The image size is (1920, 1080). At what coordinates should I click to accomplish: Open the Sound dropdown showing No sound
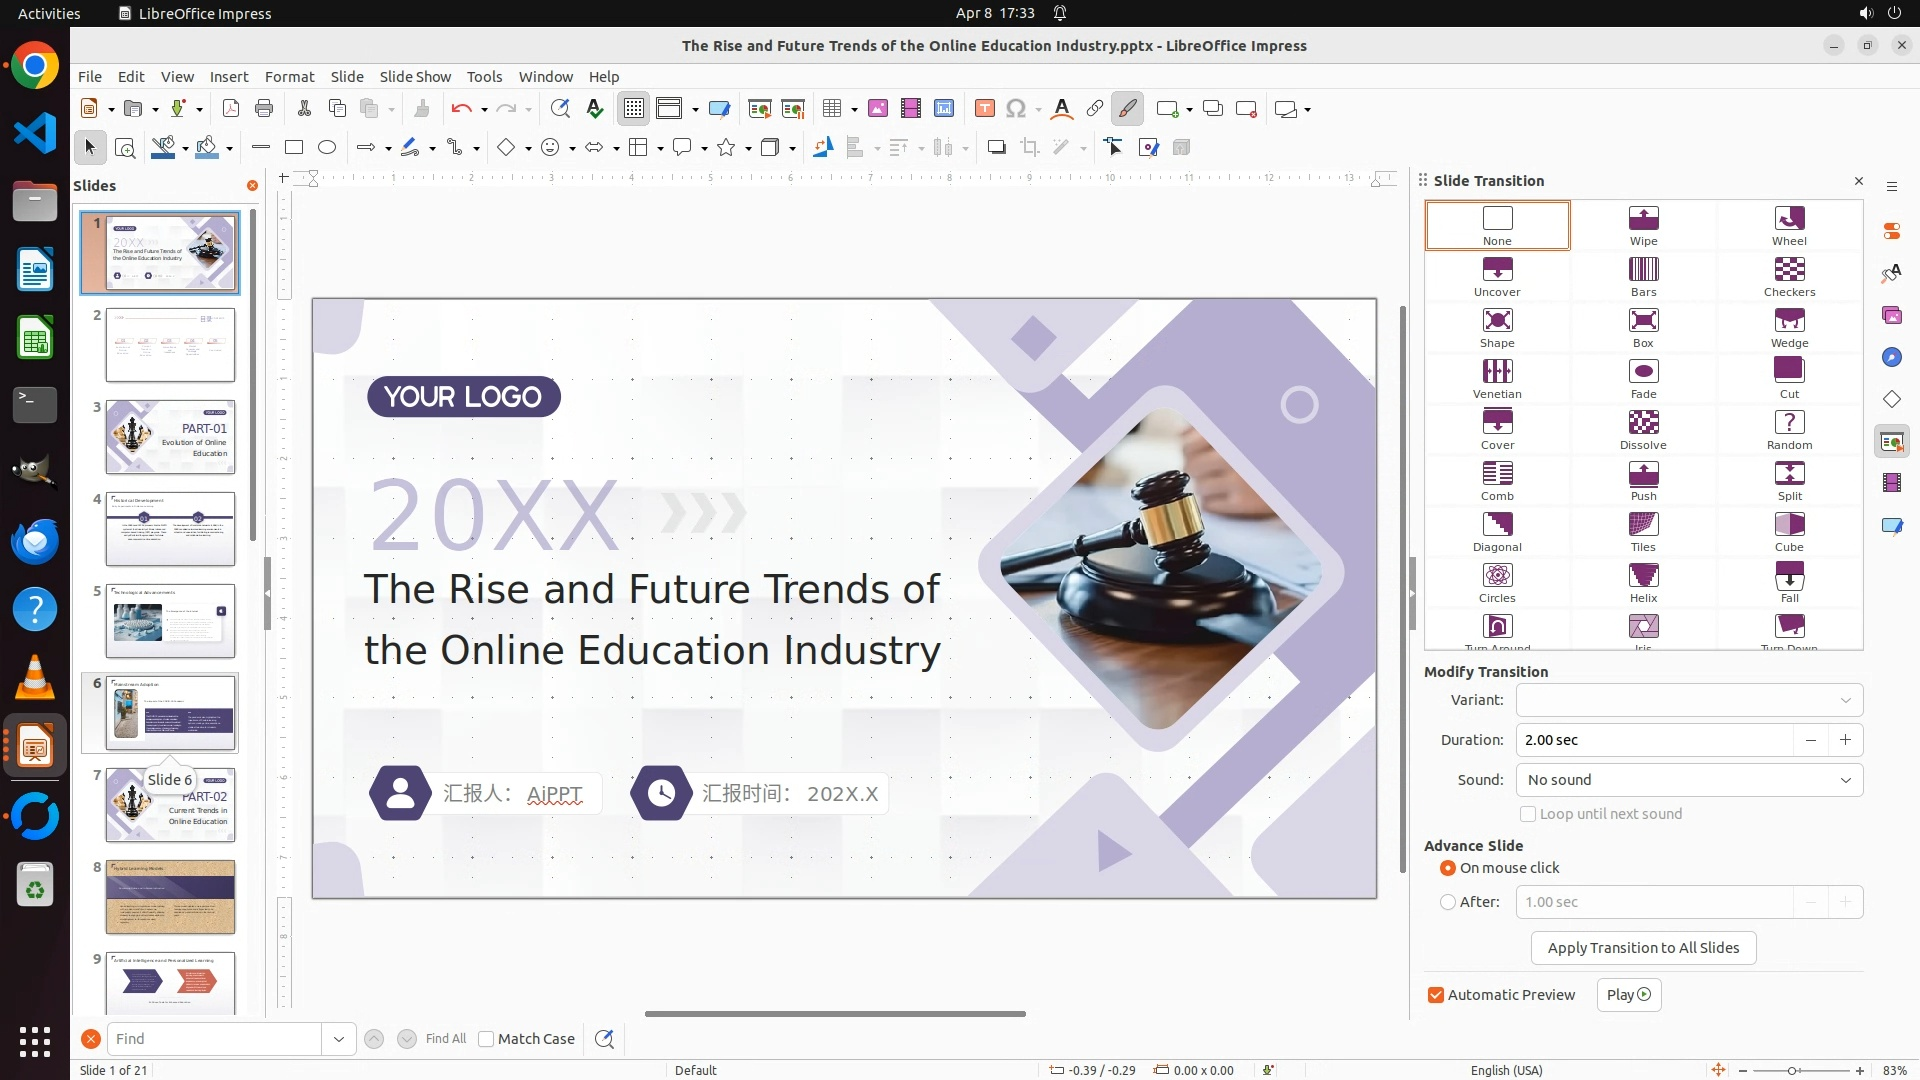(x=1689, y=780)
